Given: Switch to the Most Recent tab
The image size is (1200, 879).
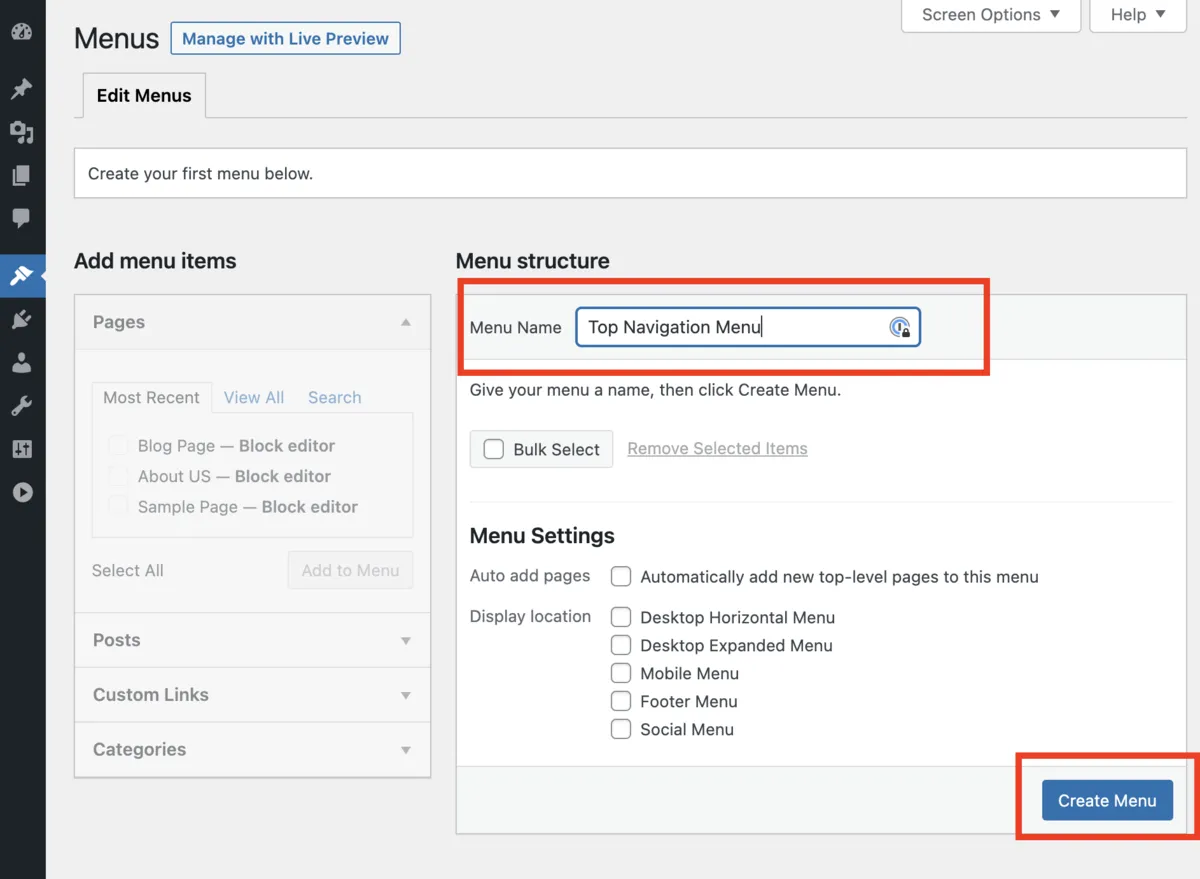Looking at the screenshot, I should coord(151,397).
